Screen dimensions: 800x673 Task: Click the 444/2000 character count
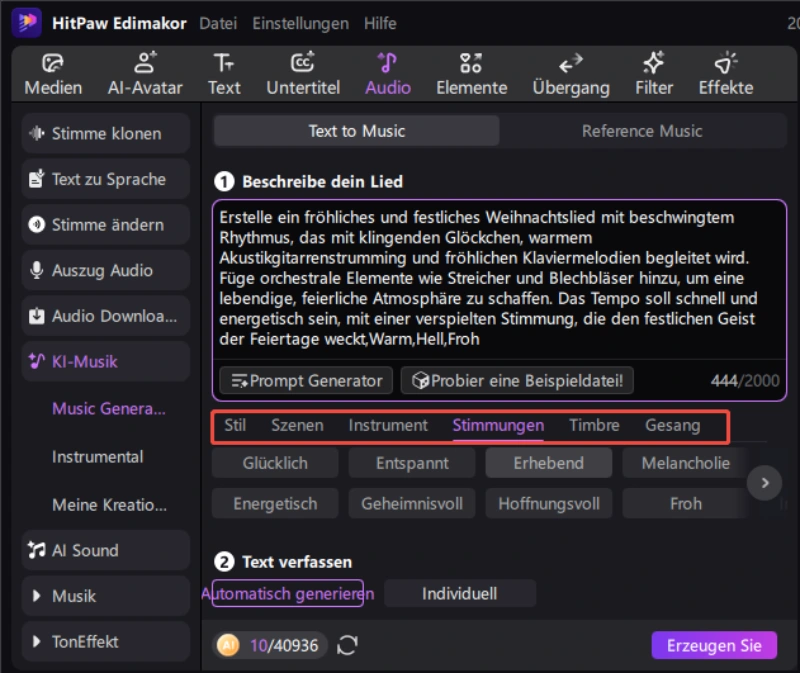[x=745, y=381]
